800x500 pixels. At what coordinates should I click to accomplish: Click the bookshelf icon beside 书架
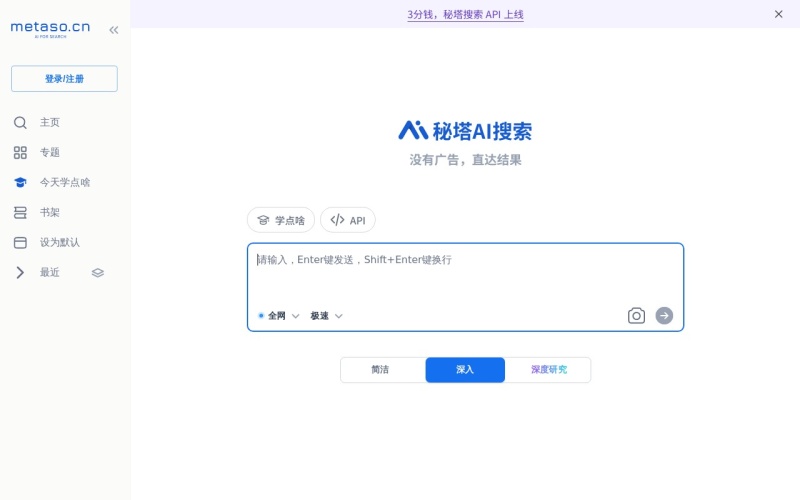pyautogui.click(x=20, y=212)
